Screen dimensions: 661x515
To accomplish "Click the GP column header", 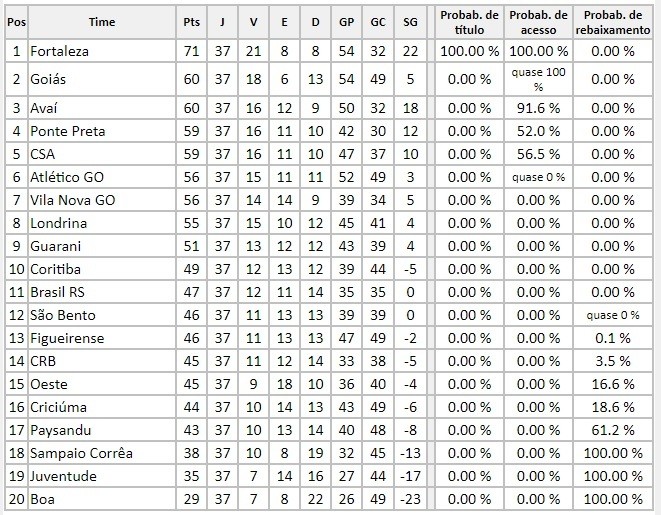I will (347, 22).
